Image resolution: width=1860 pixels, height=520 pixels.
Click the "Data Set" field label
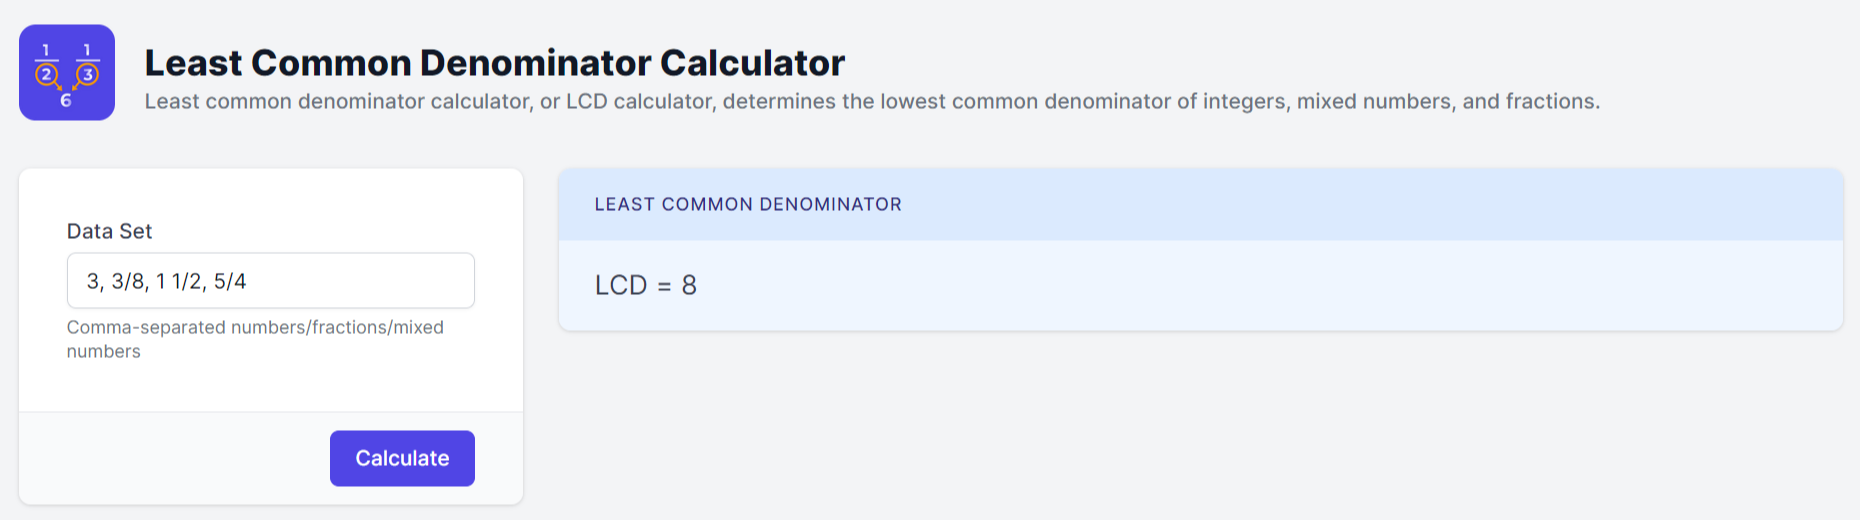click(x=109, y=231)
